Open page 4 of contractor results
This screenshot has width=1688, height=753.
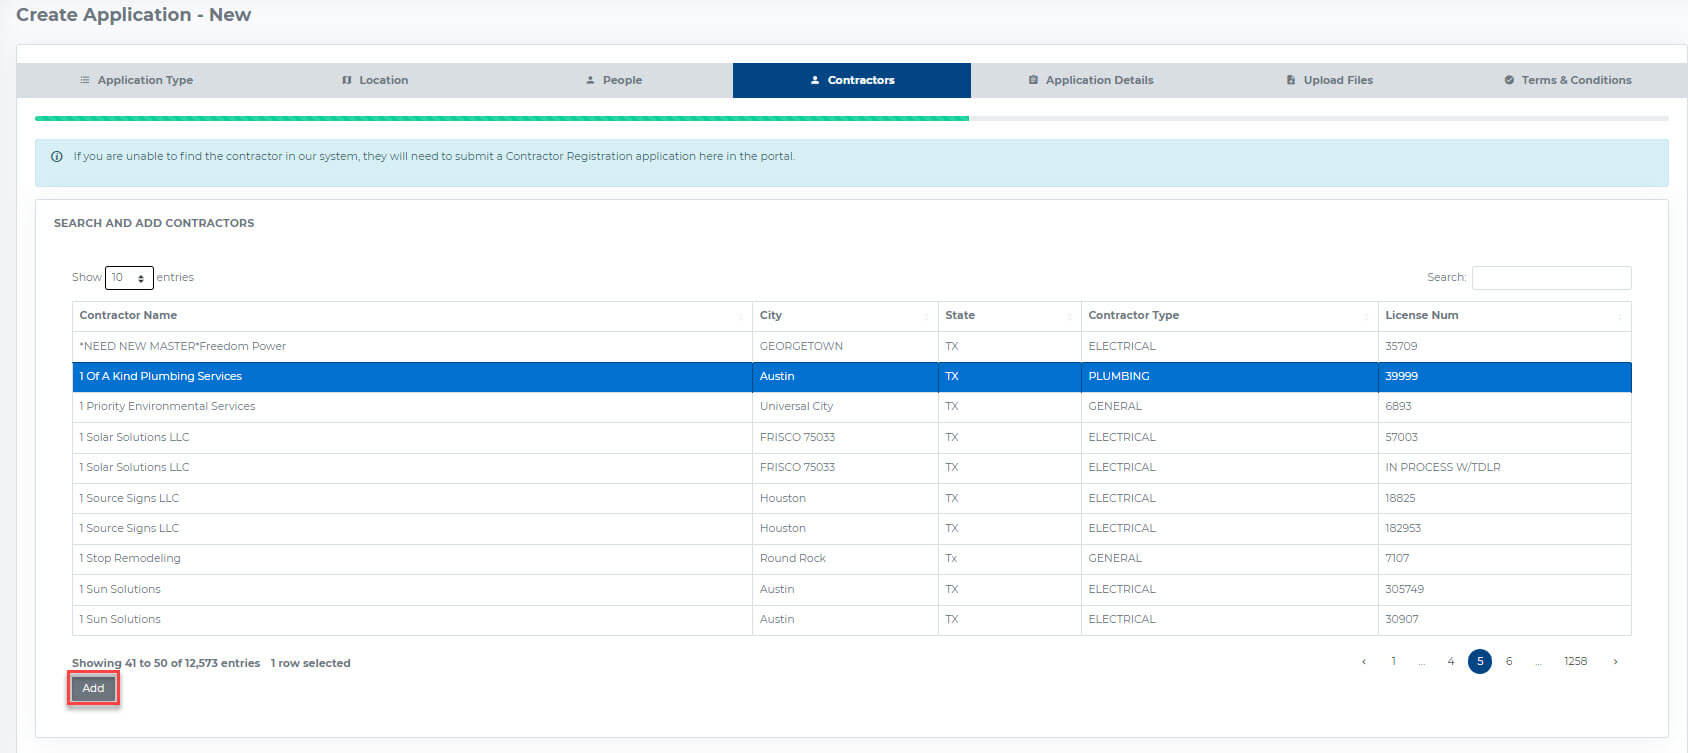pyautogui.click(x=1451, y=661)
